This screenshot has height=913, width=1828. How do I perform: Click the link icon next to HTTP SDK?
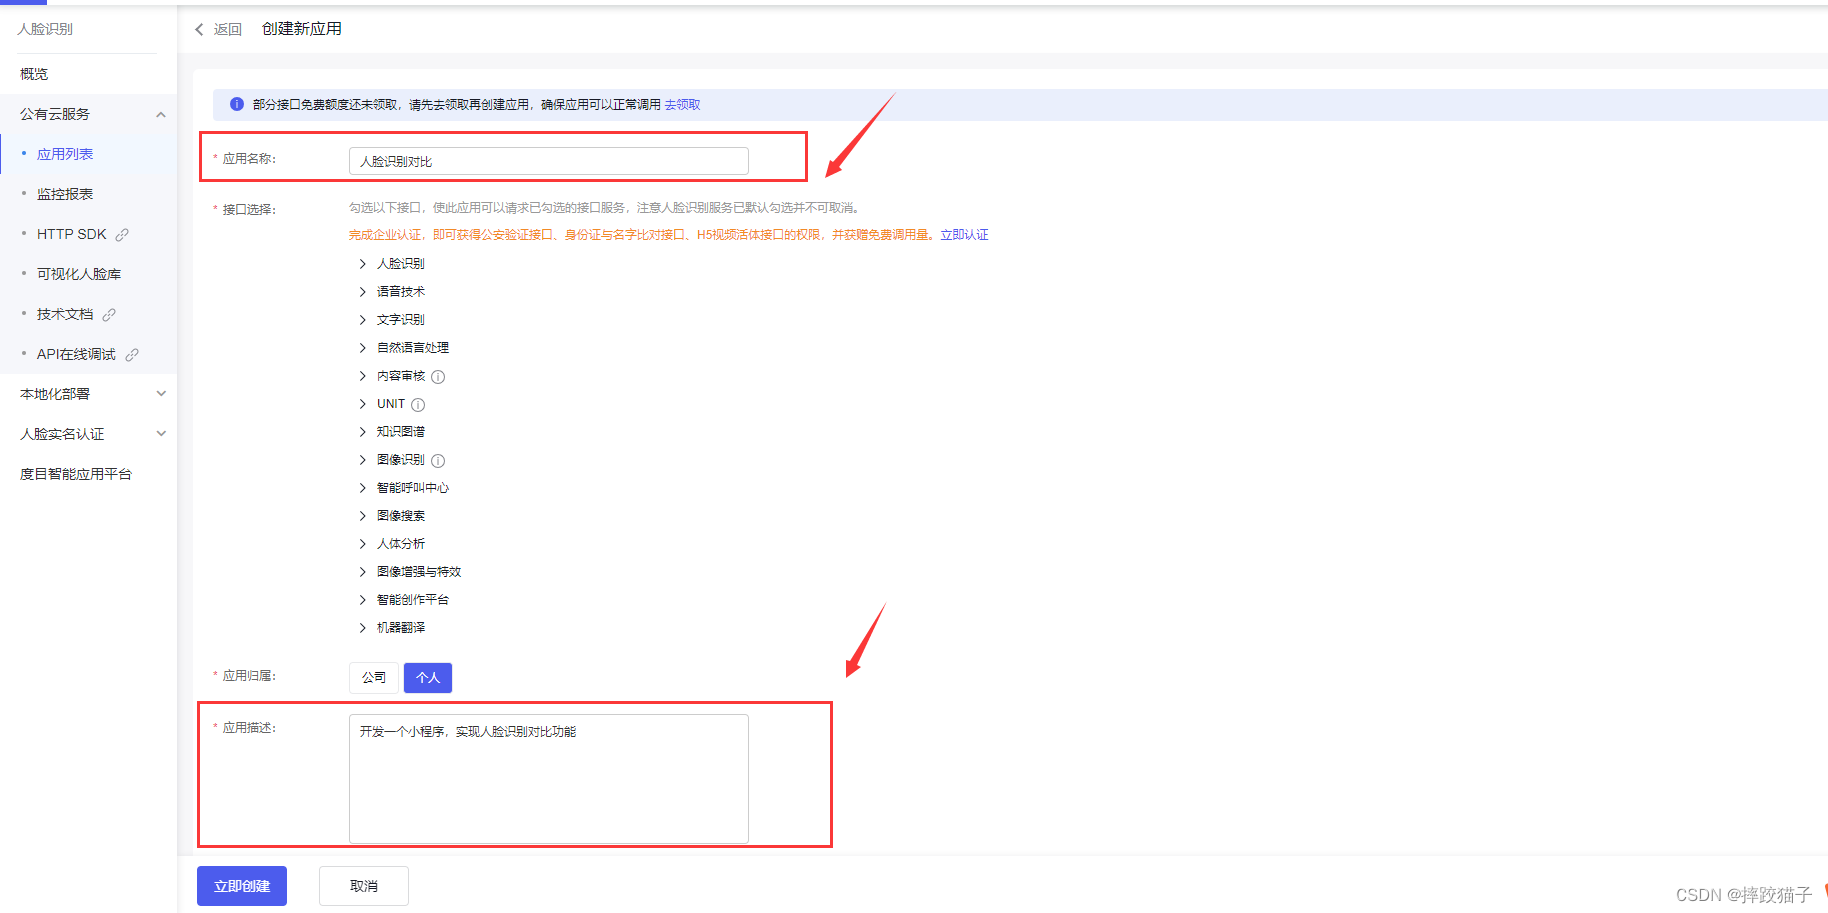click(122, 235)
